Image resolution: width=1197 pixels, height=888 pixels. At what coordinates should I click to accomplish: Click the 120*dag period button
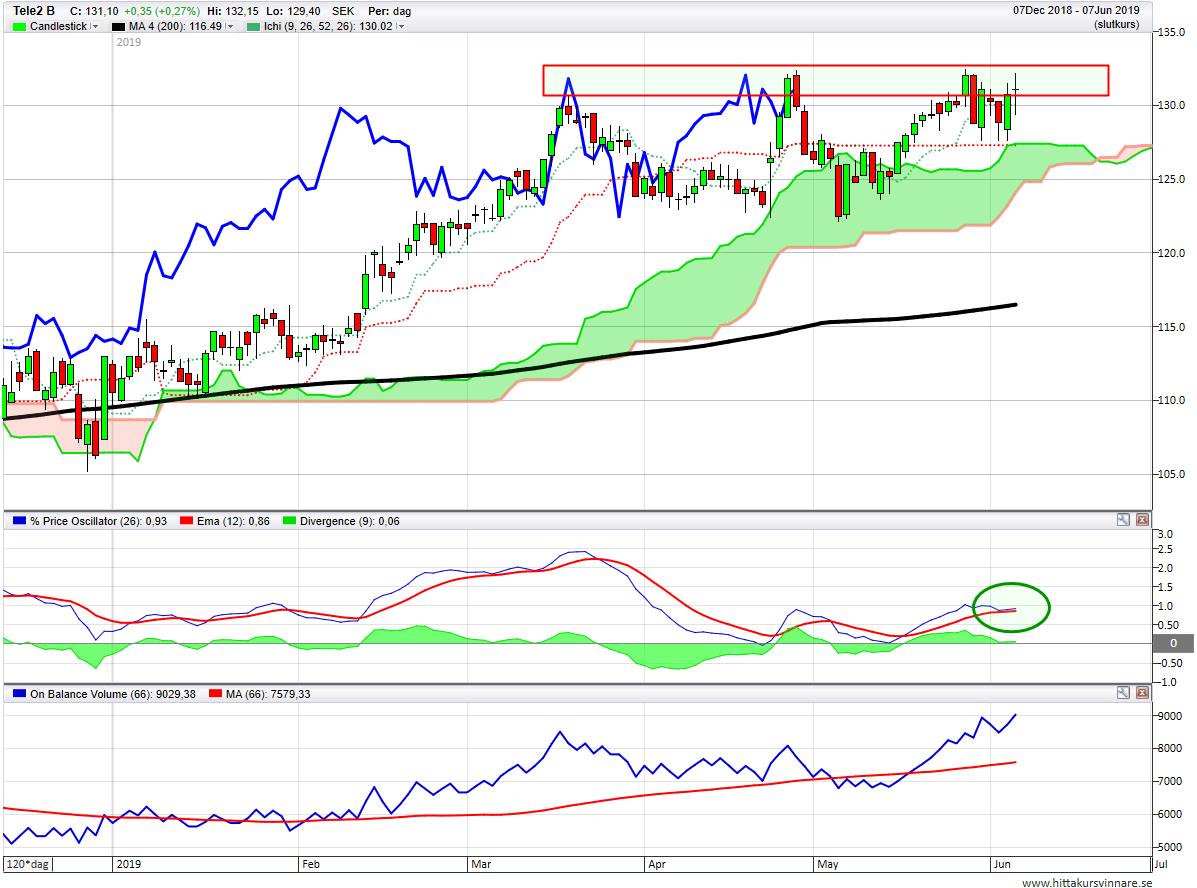click(x=28, y=864)
